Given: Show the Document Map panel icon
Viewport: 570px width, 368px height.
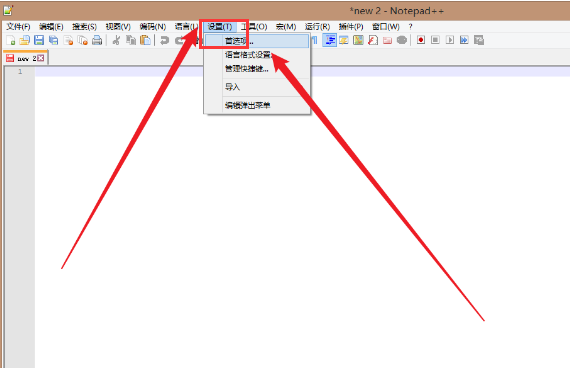Looking at the screenshot, I should tap(358, 40).
